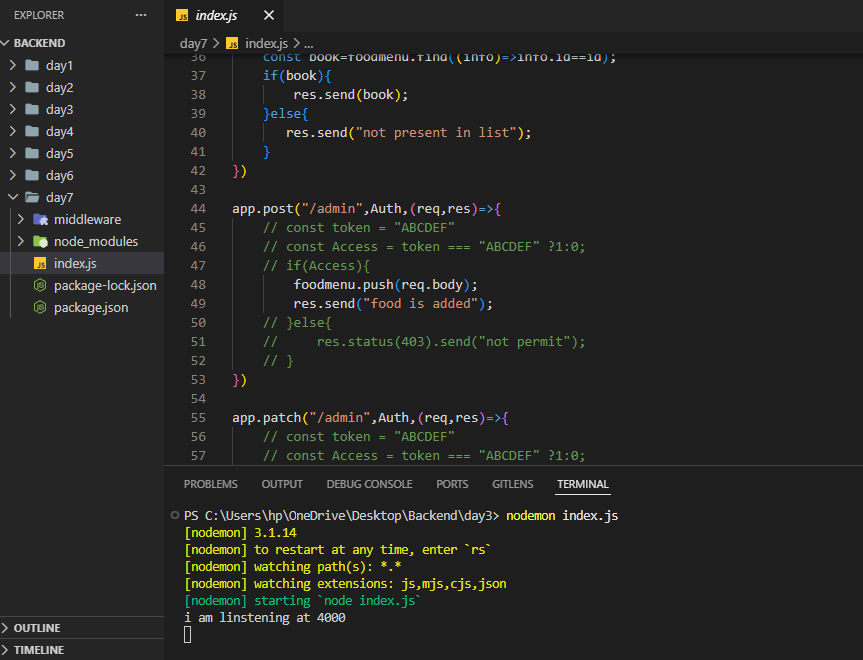Click app.post on line 44

263,209
